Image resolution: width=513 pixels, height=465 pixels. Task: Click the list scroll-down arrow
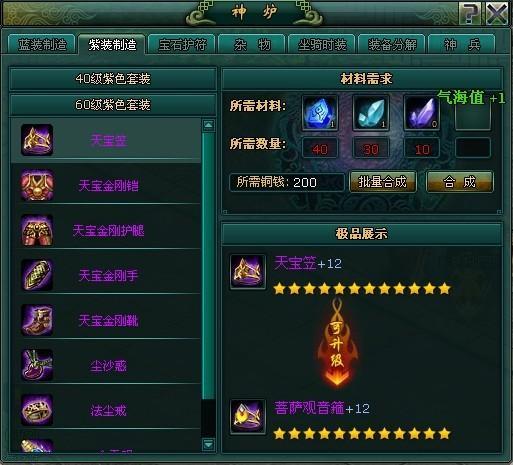click(209, 444)
